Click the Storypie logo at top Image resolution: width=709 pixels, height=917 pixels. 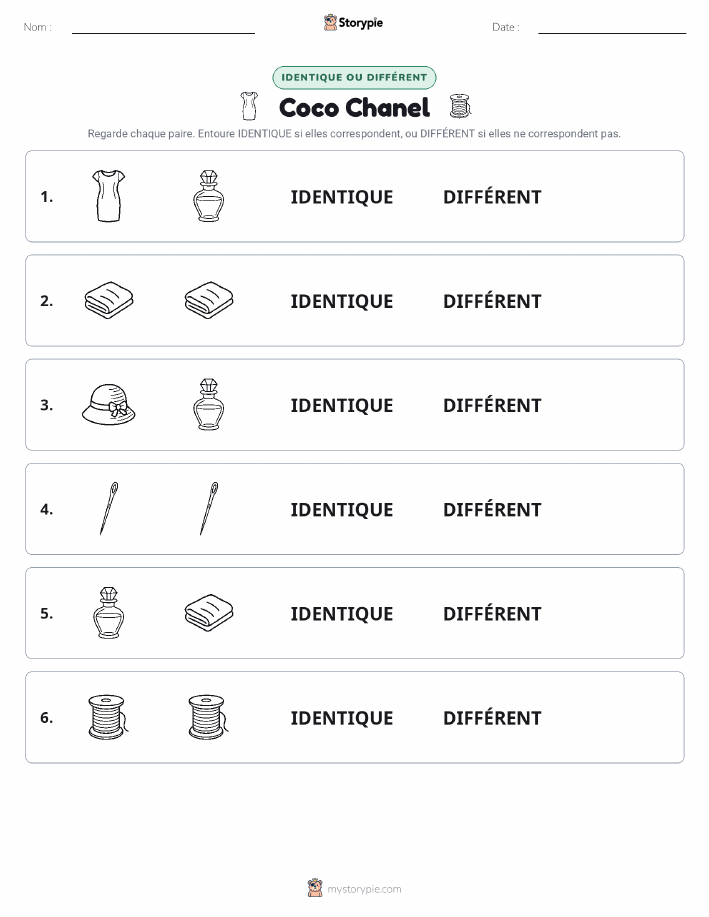coord(353,23)
